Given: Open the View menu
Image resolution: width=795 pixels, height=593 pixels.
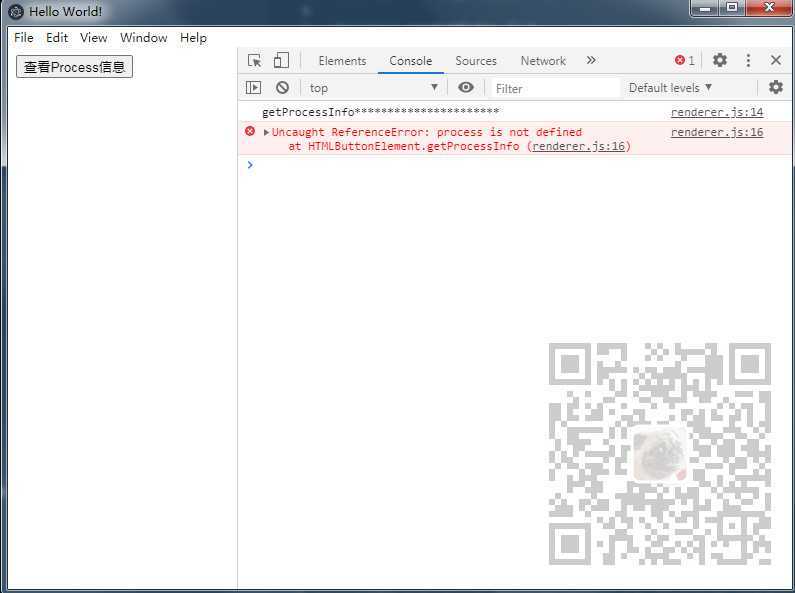Looking at the screenshot, I should (x=94, y=38).
